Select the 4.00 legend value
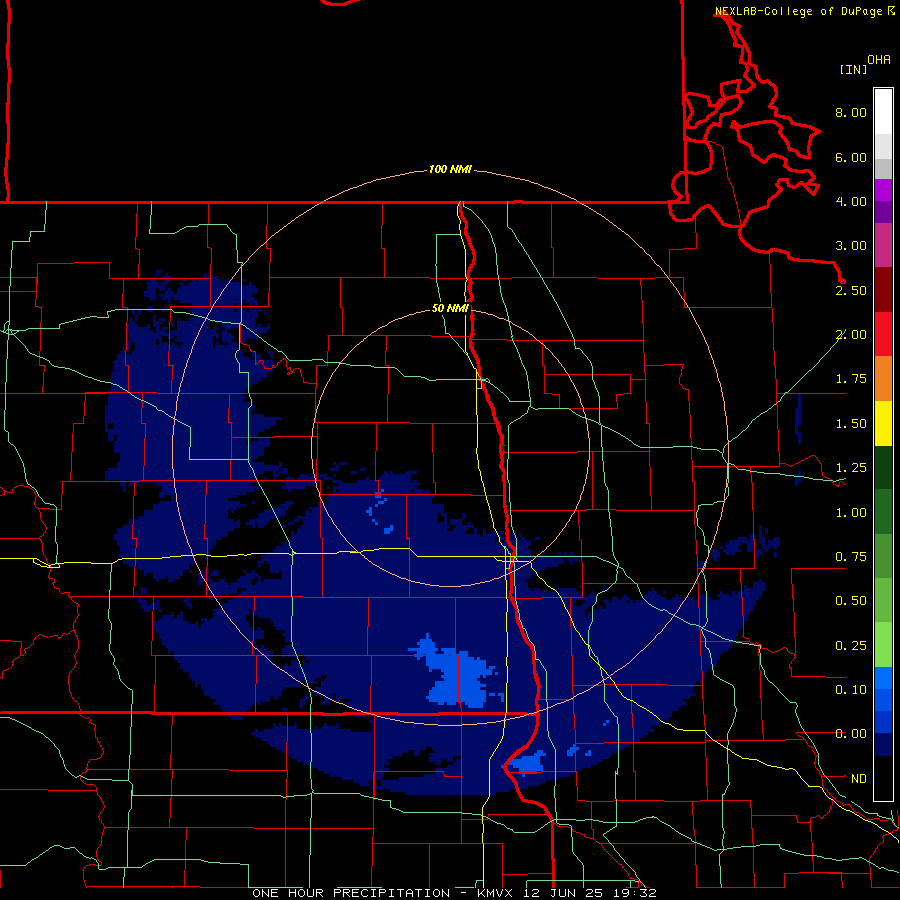 pyautogui.click(x=851, y=201)
